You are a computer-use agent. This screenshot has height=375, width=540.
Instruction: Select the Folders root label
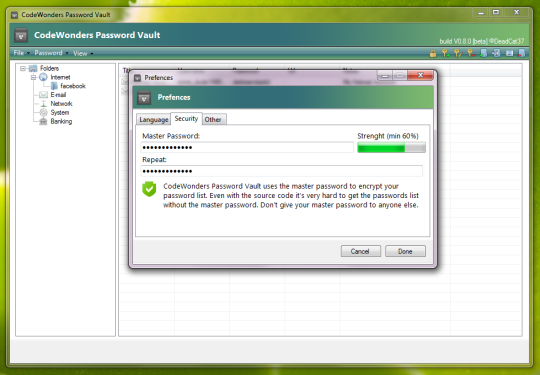(49, 68)
